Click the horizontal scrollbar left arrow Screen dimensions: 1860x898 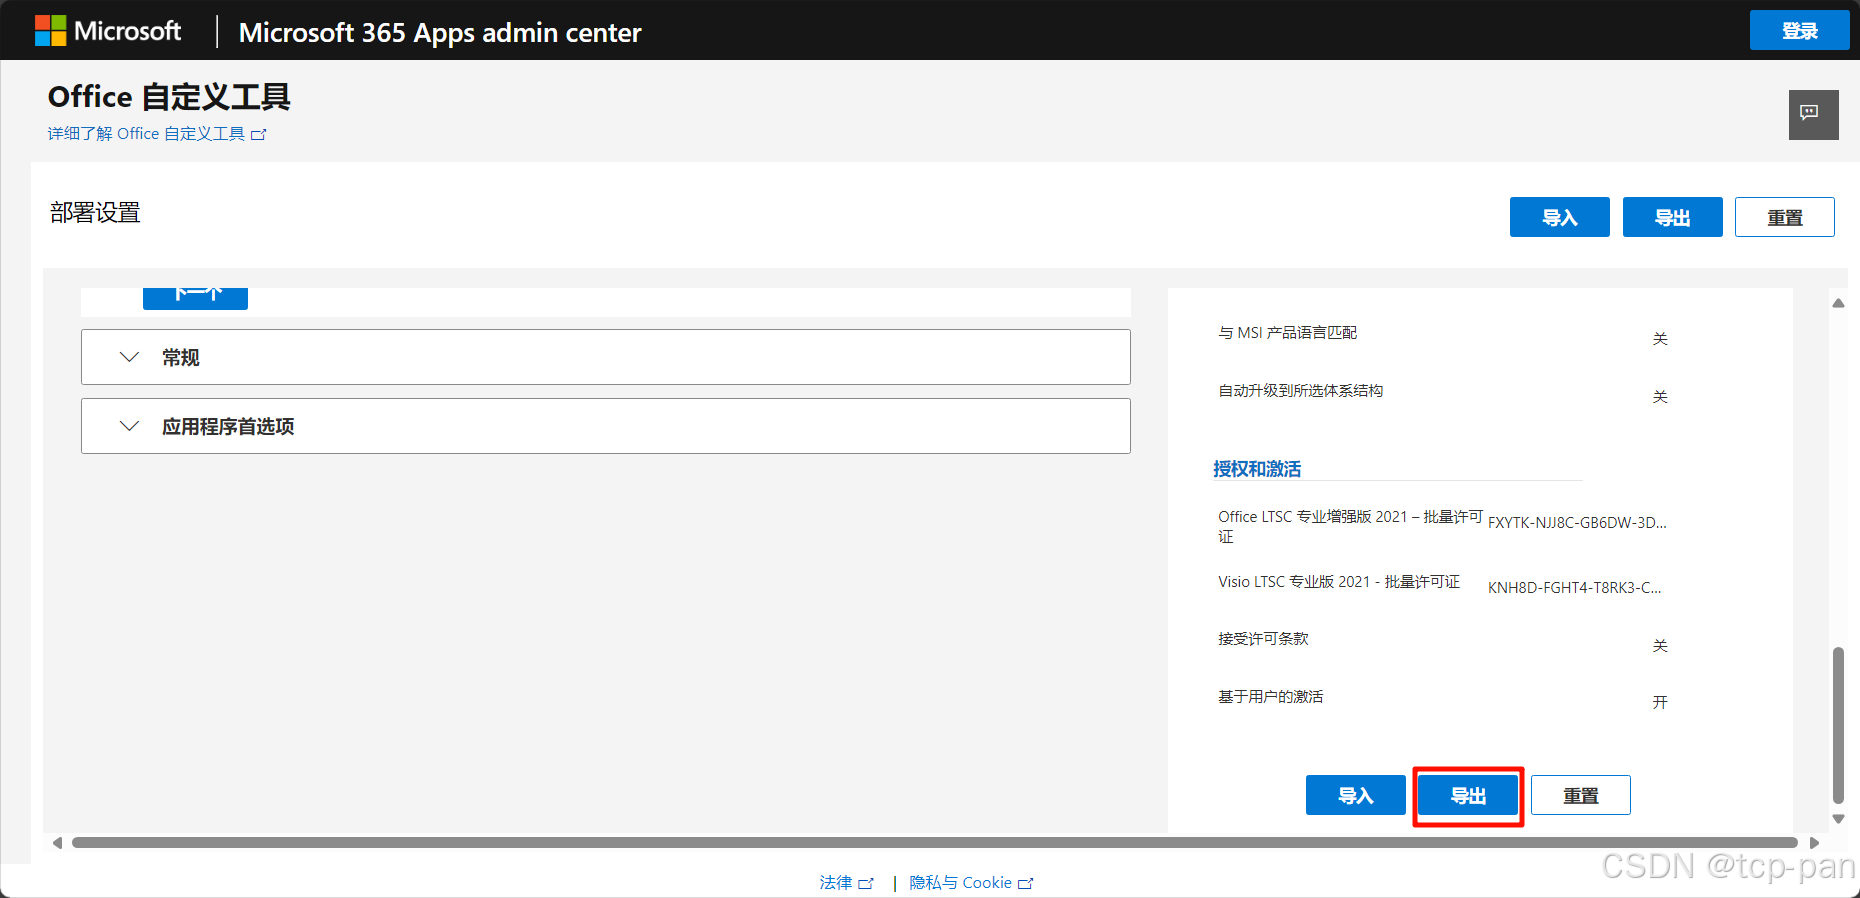58,843
